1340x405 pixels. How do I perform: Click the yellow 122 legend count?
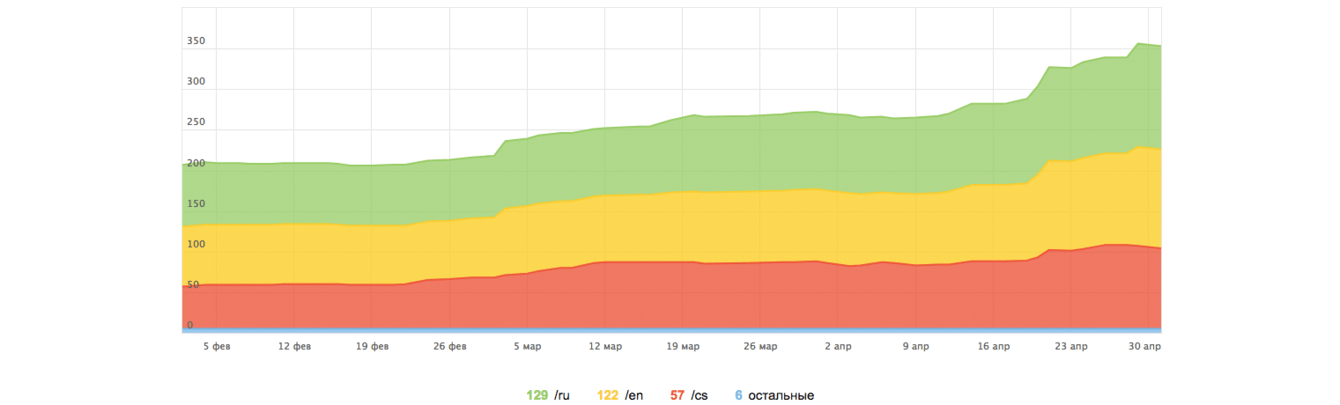[607, 396]
